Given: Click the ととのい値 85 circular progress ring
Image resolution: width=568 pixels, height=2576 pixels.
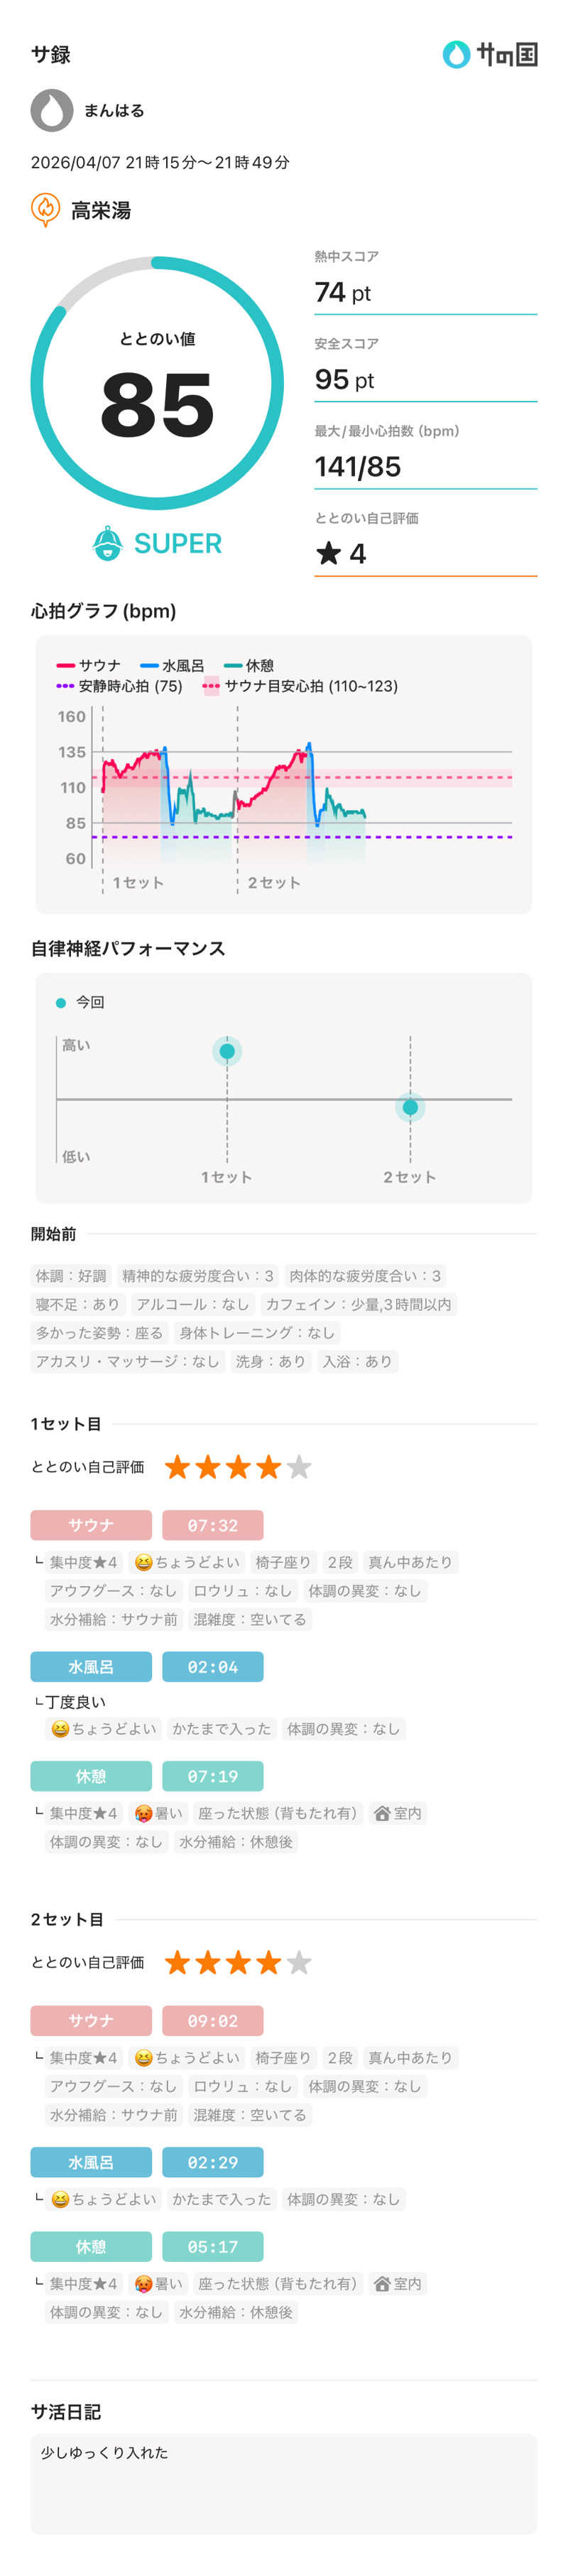Looking at the screenshot, I should [x=157, y=384].
